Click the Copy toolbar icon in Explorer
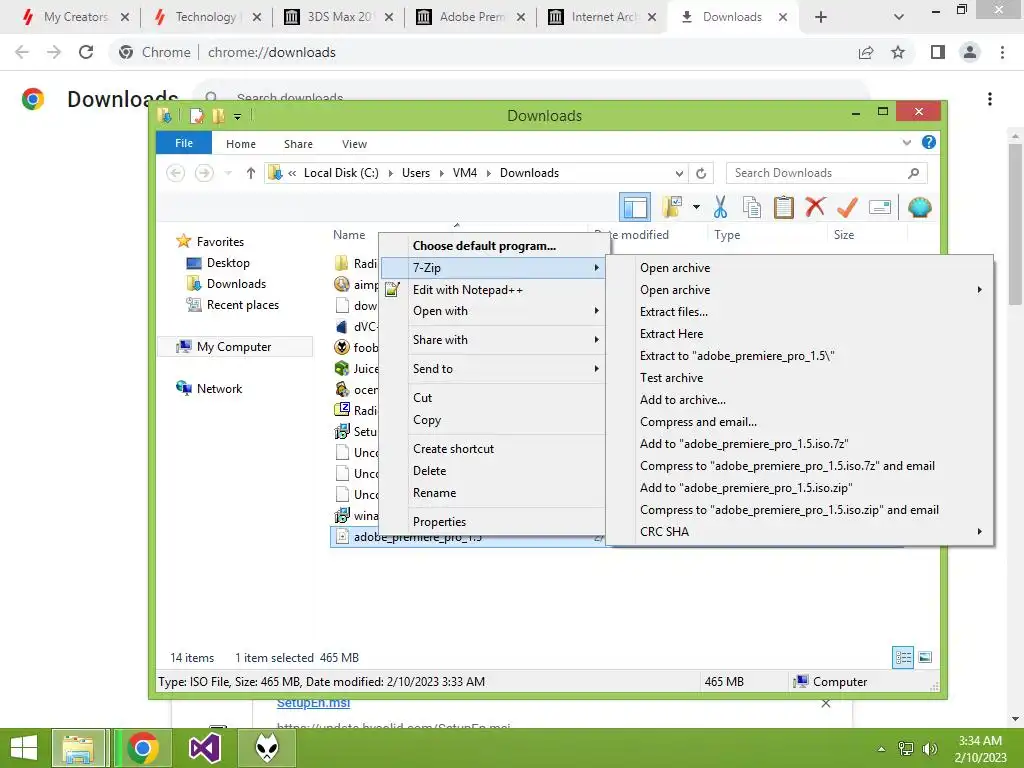The height and width of the screenshot is (768, 1024). coord(752,208)
